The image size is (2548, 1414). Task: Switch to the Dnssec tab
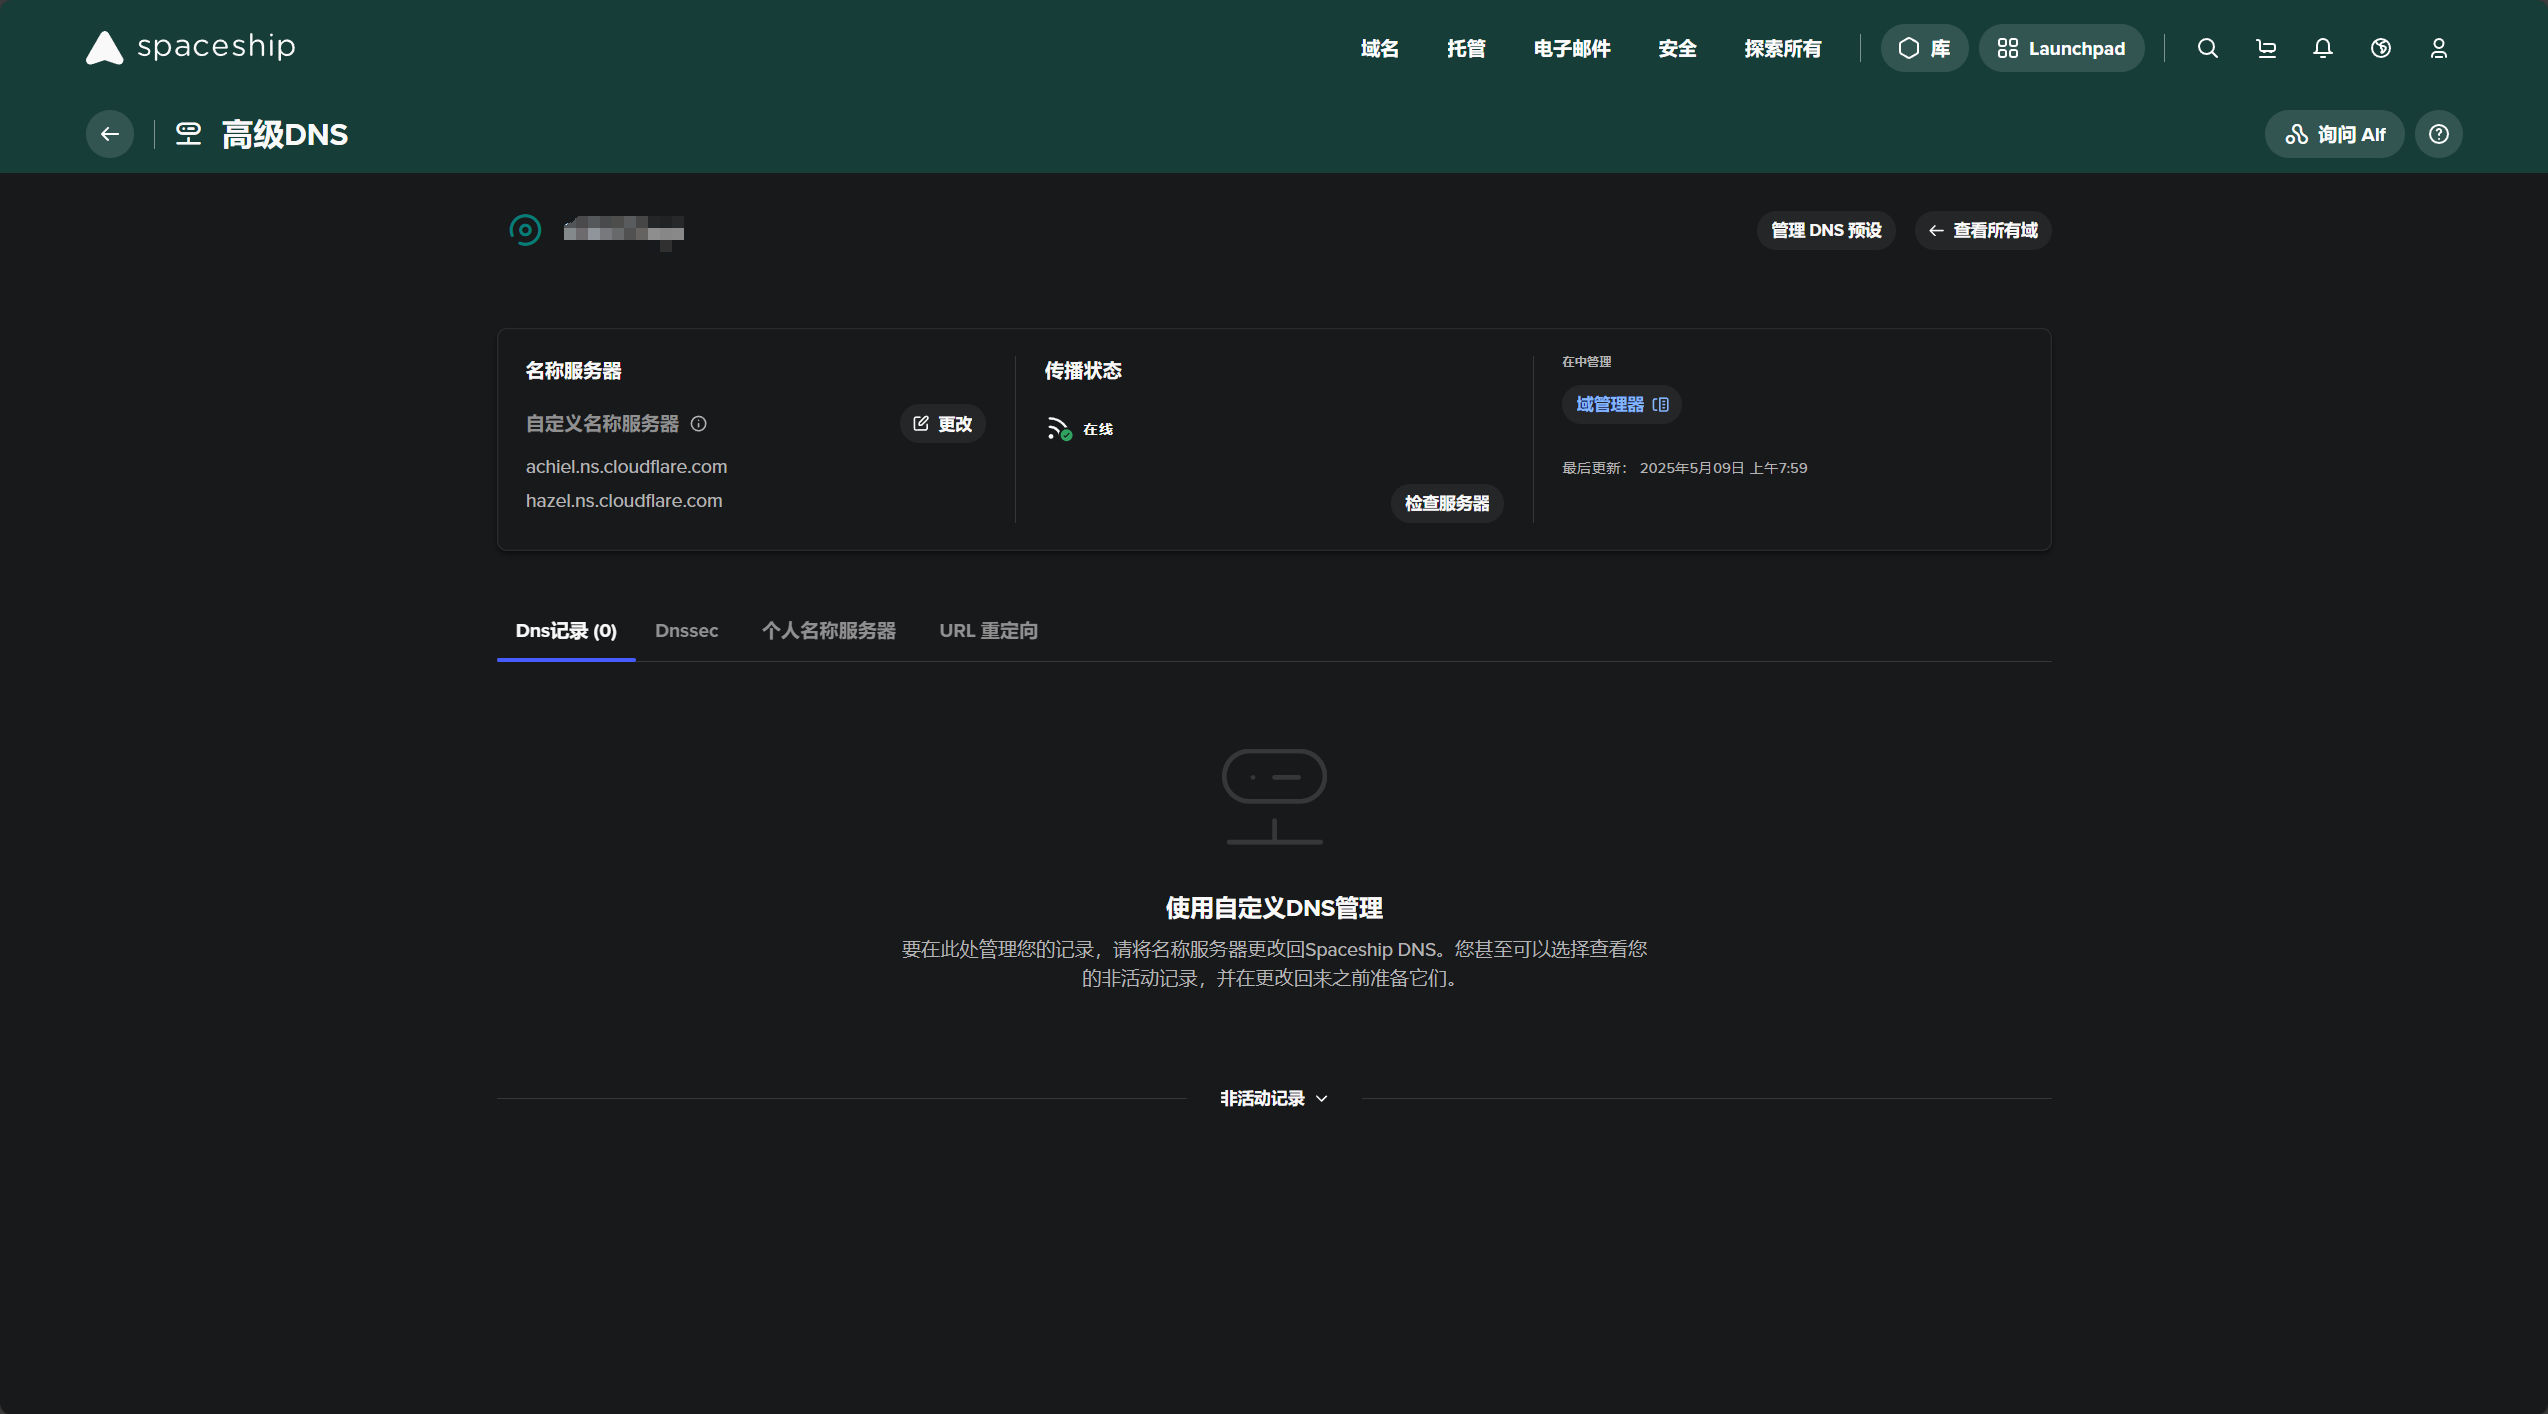[686, 631]
